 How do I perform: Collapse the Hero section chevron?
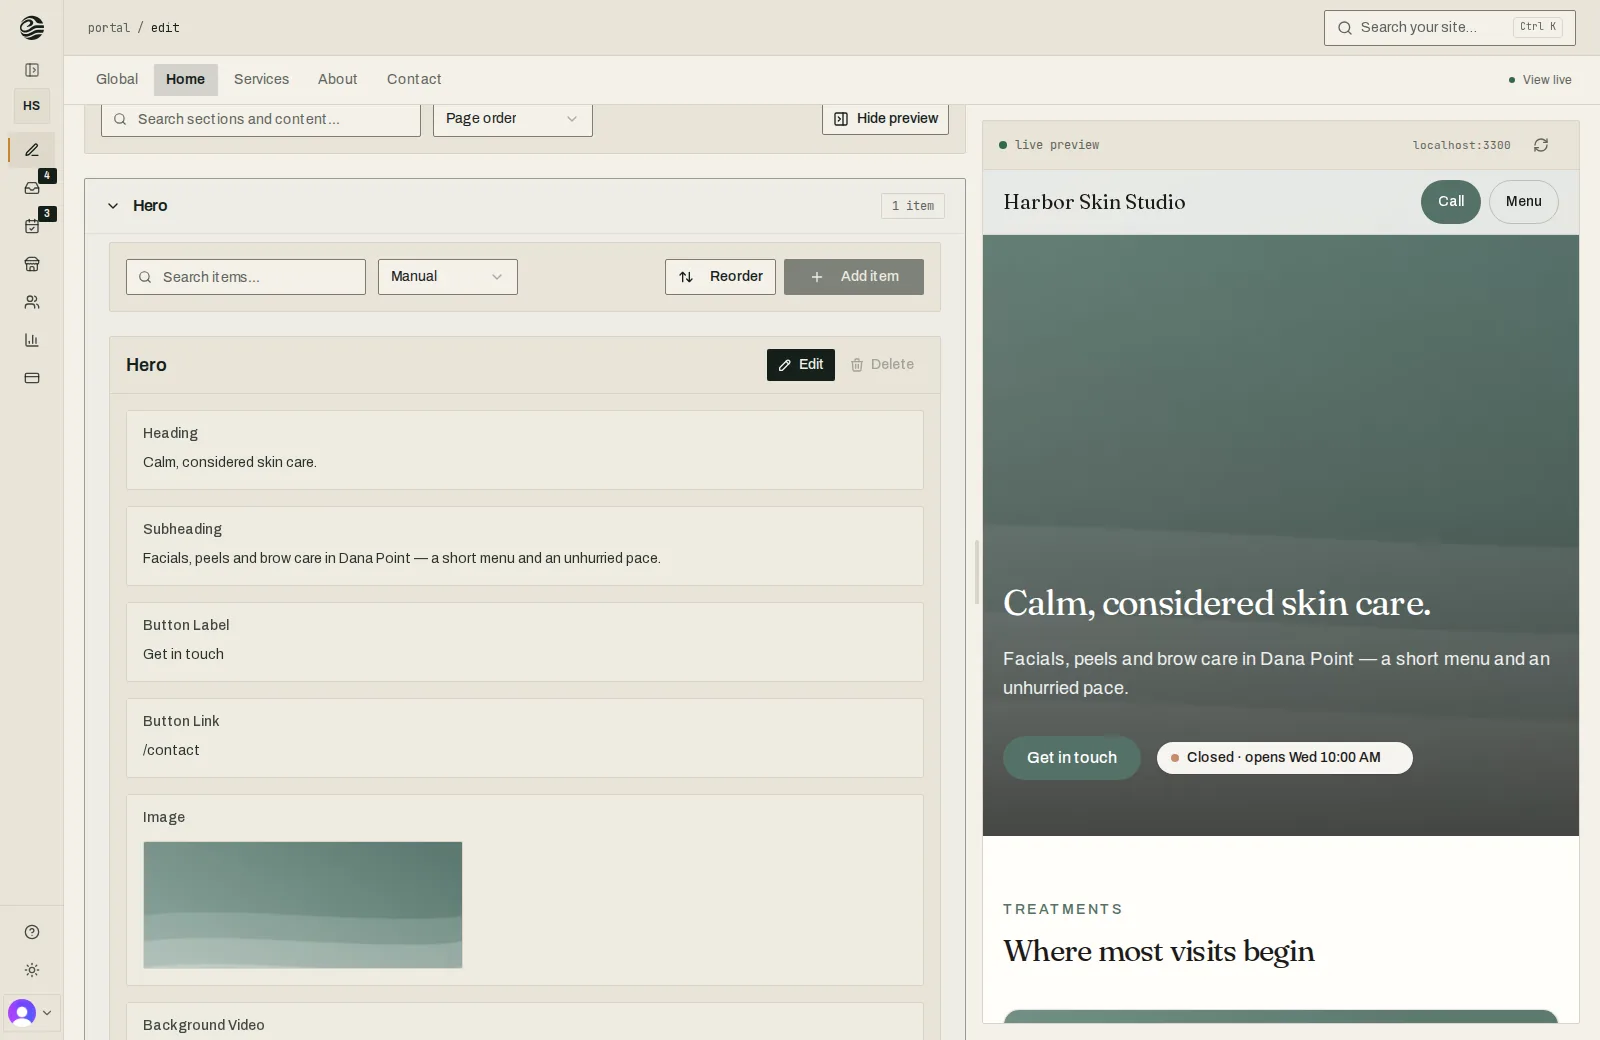(113, 206)
